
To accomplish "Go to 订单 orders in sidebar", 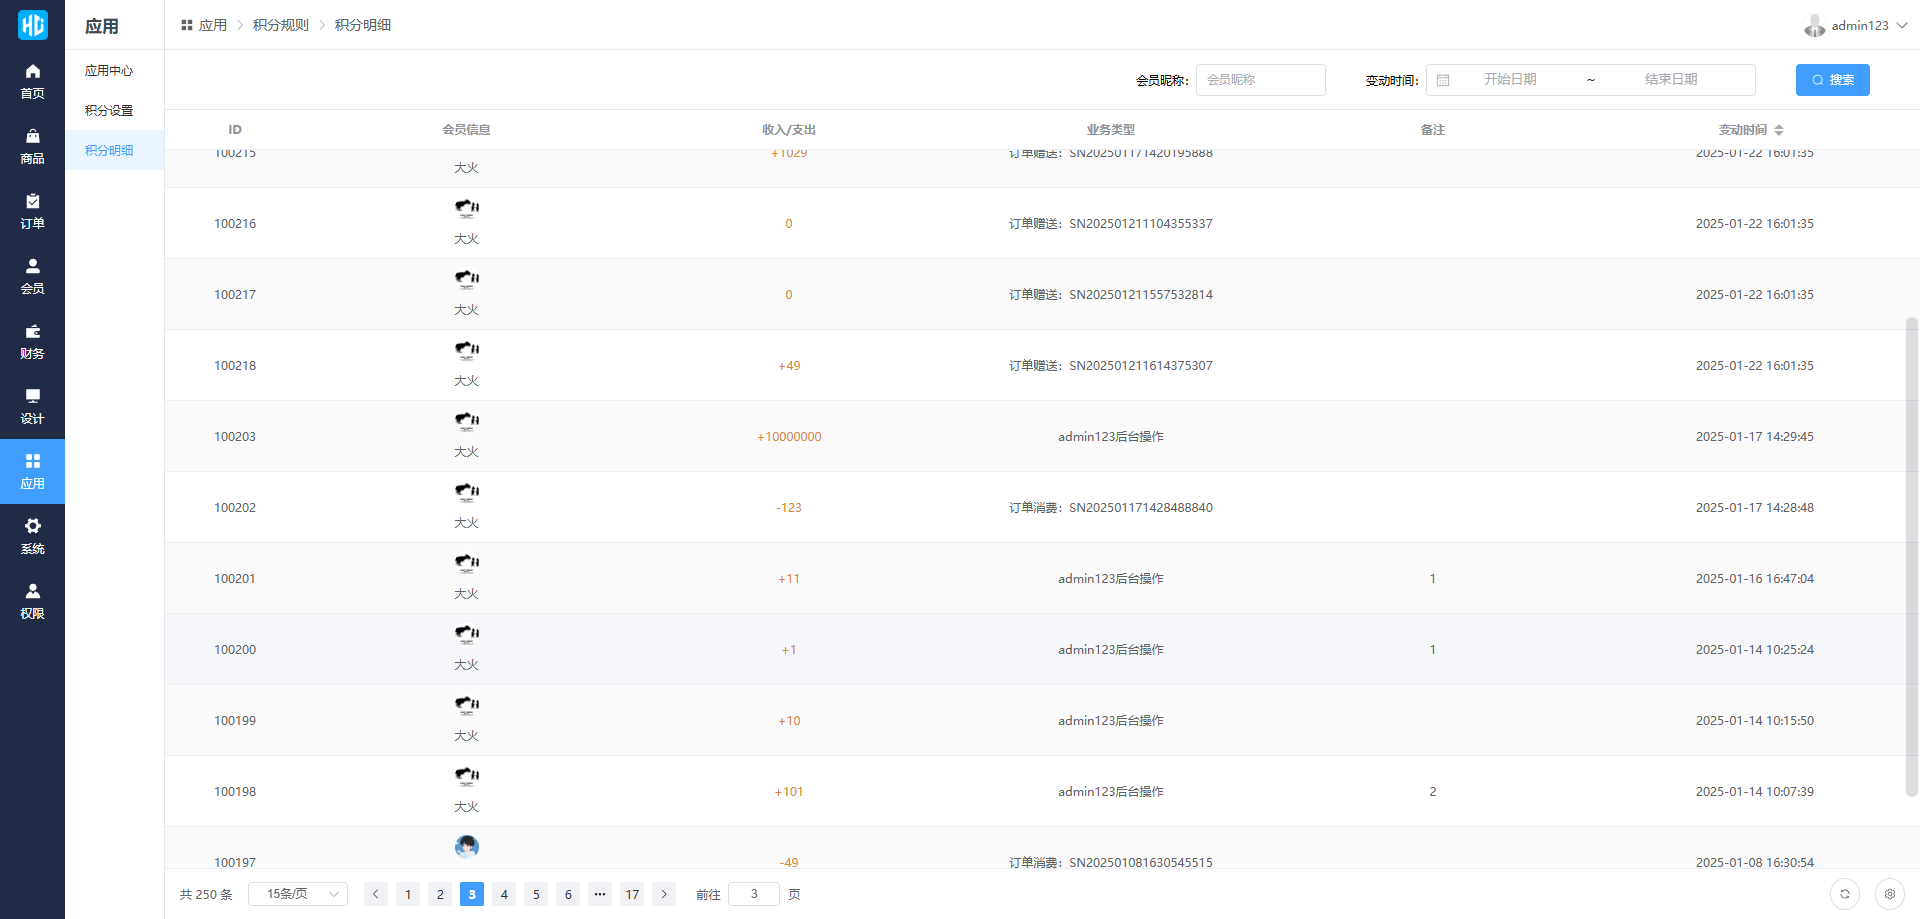I will pos(32,211).
